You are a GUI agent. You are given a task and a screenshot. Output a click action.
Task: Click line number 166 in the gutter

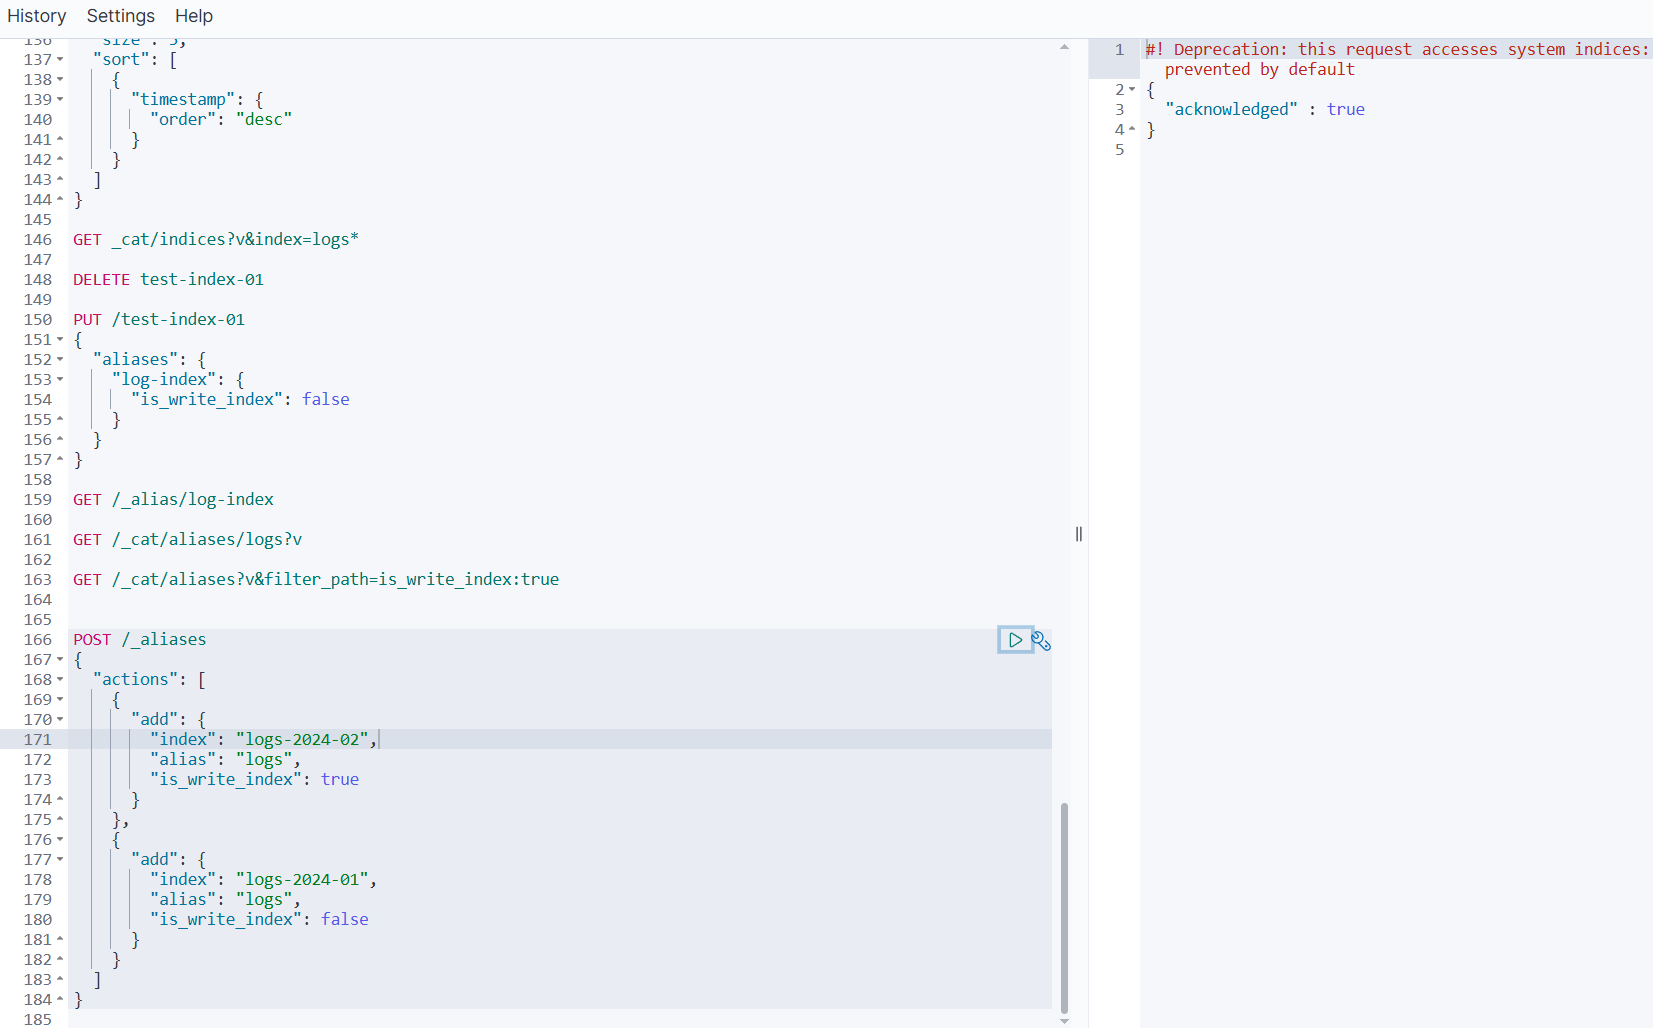[x=38, y=640]
